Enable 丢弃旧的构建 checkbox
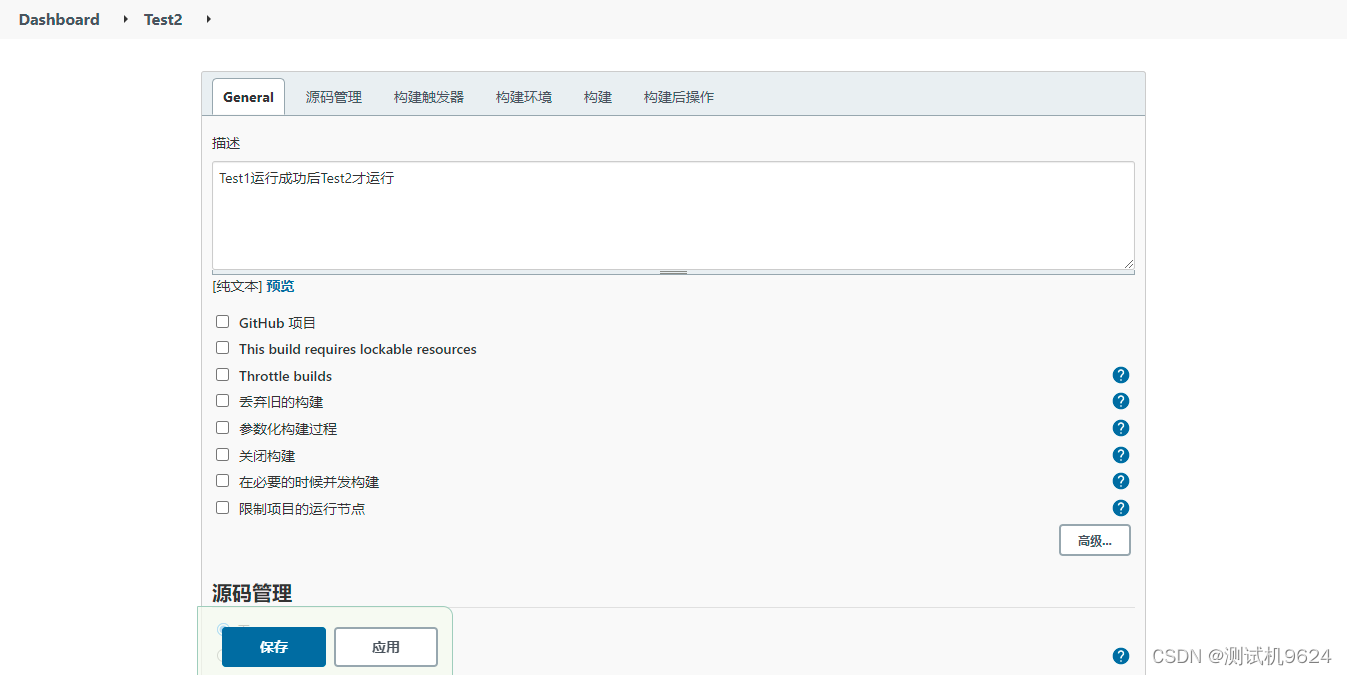 222,401
